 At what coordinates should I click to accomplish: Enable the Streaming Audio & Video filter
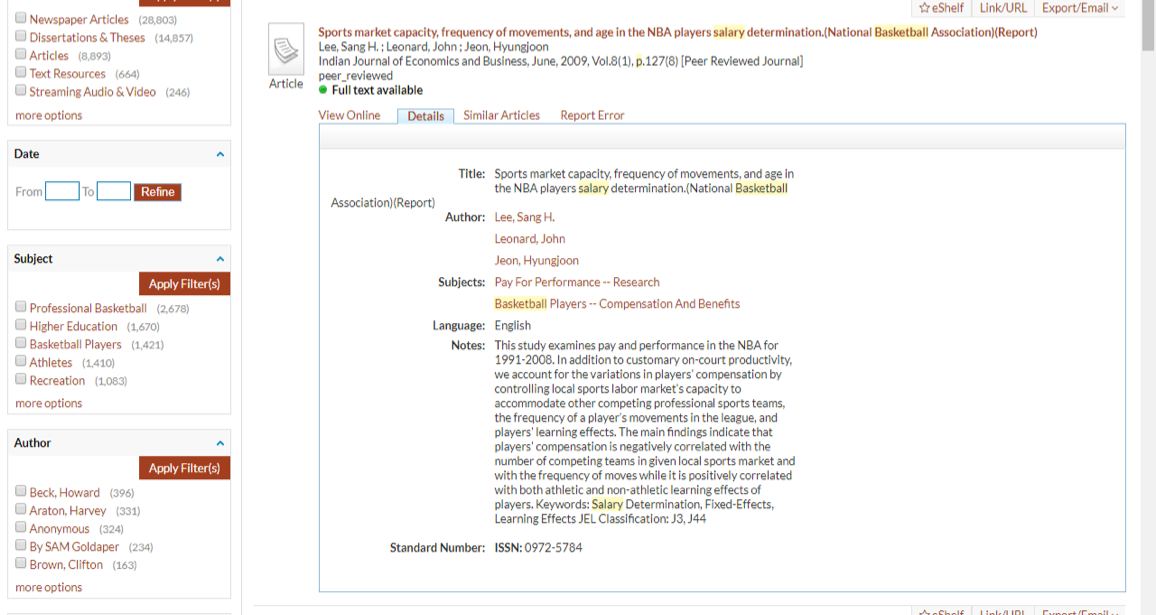coord(21,91)
